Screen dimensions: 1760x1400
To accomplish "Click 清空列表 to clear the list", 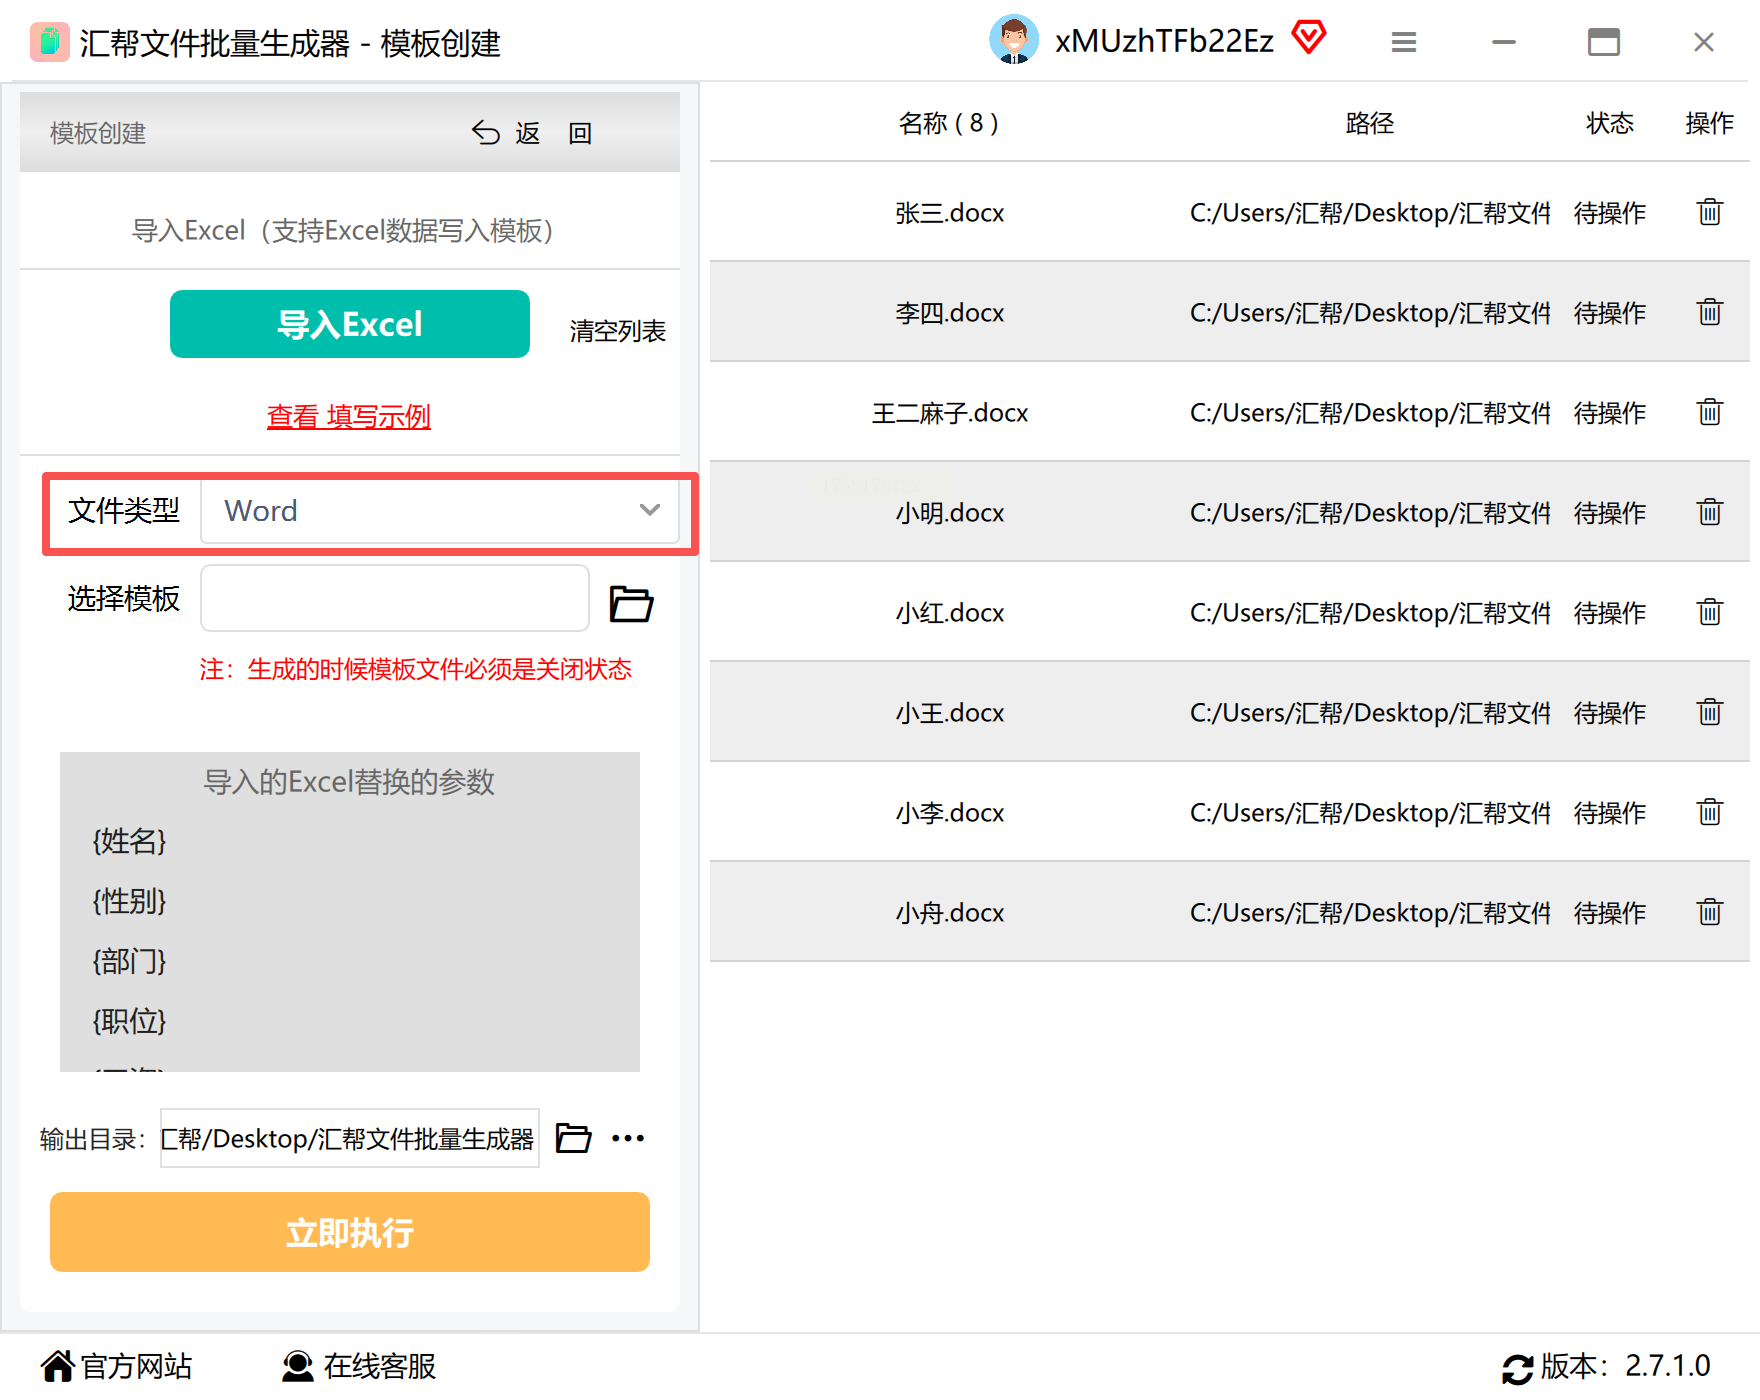I will (x=617, y=331).
